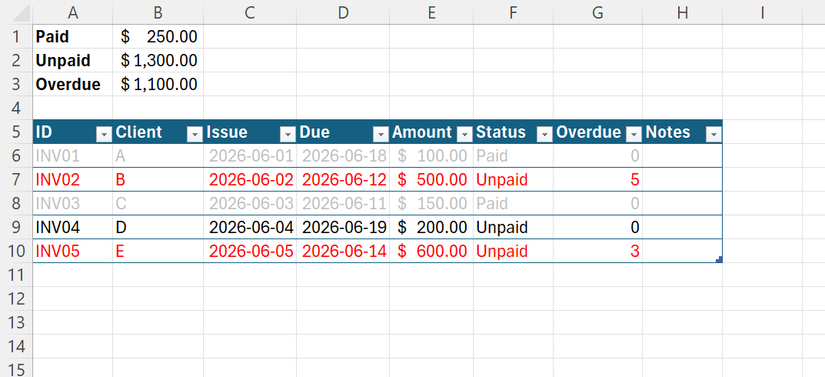Viewport: 825px width, 377px height.
Task: Click the $ 200.00 amount cell
Action: [x=431, y=227]
